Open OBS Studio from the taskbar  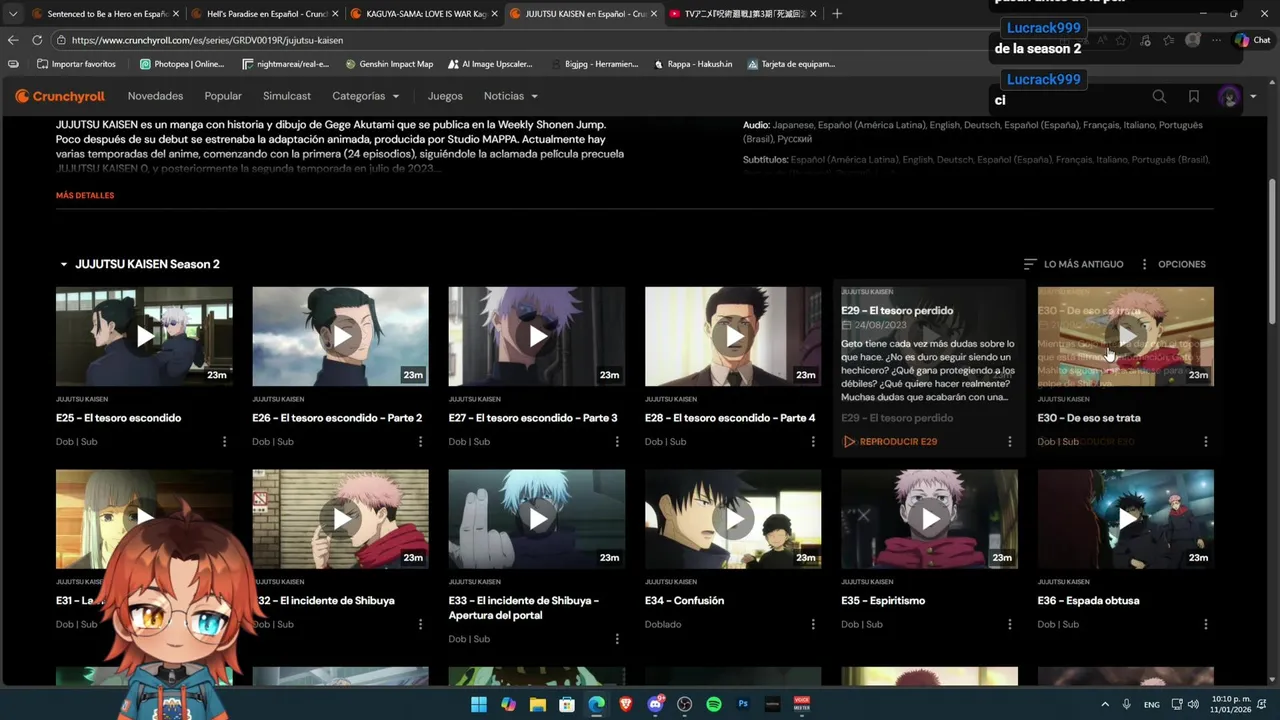685,704
